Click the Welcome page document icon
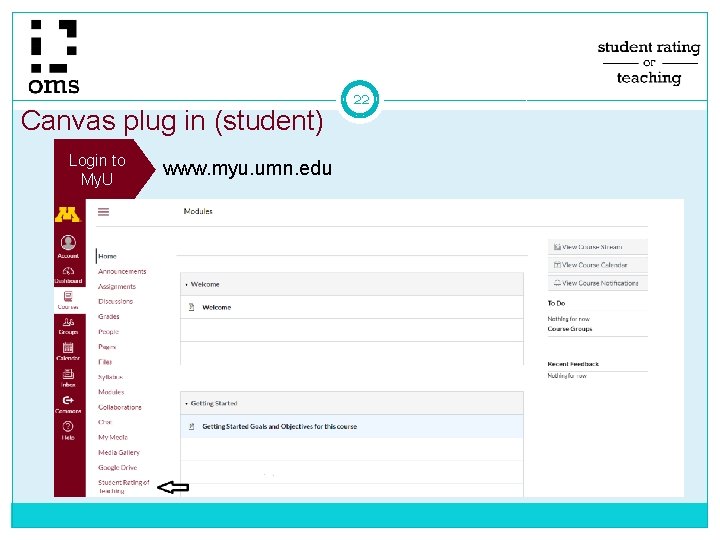Screen dimensions: 720x540 tap(191, 307)
